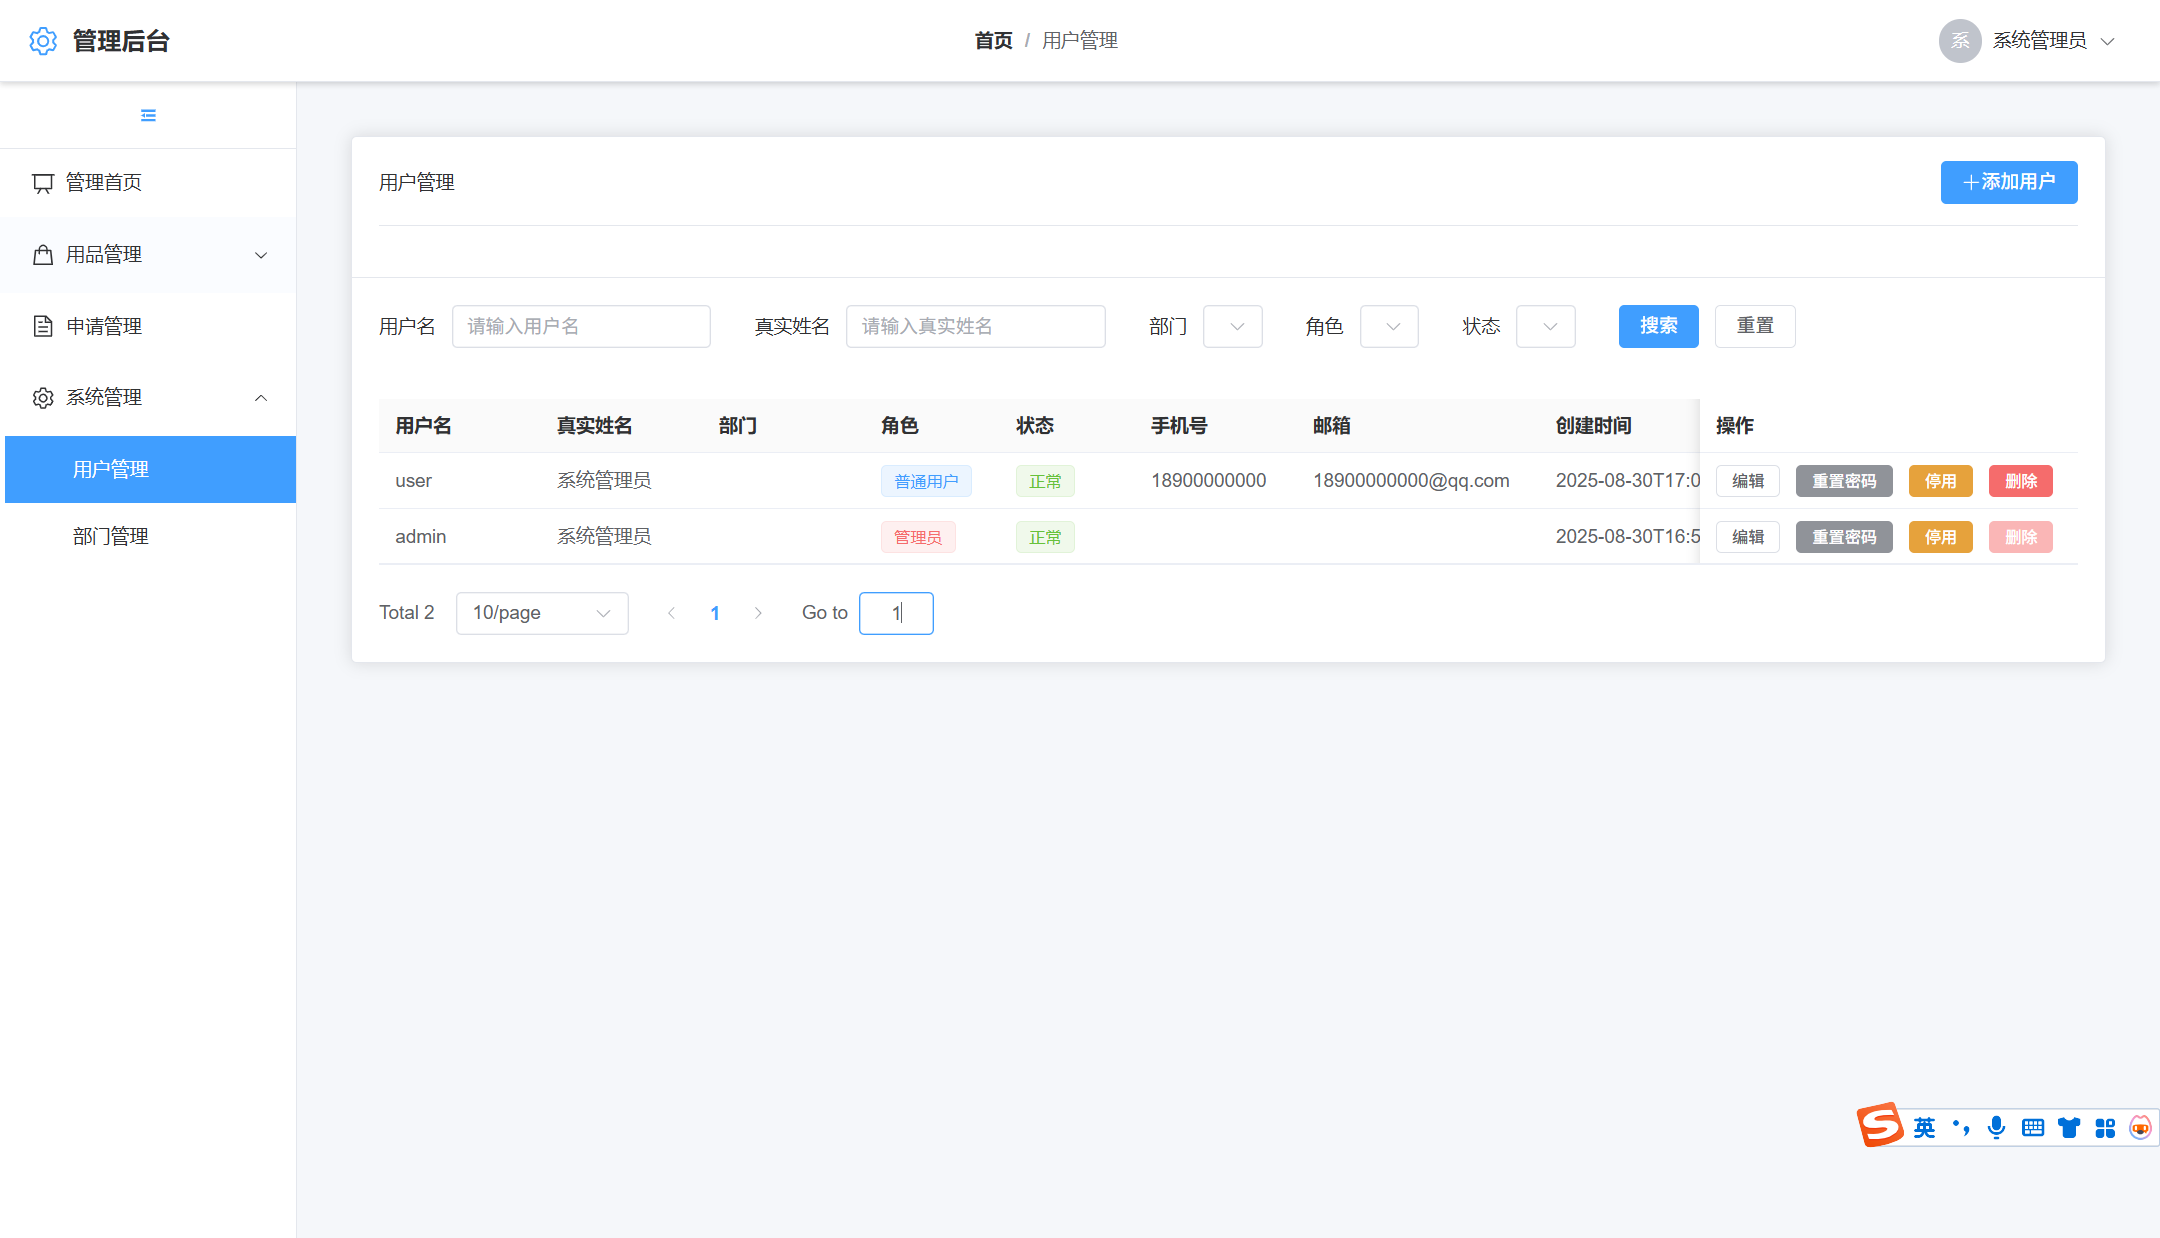This screenshot has width=2160, height=1238.
Task: Toggle the punctuation mode in IME toolbar
Action: pyautogui.click(x=1960, y=1128)
